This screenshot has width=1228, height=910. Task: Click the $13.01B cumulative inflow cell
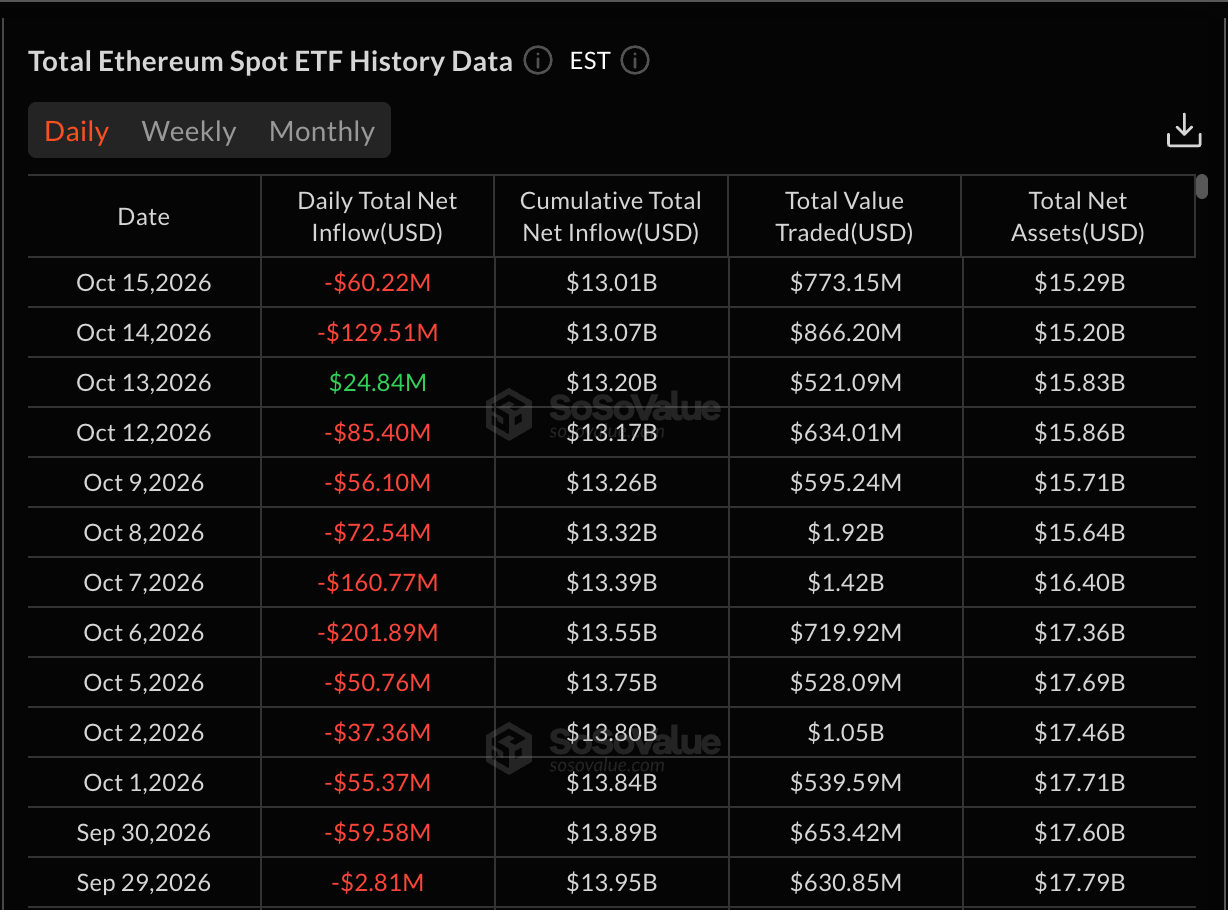click(x=612, y=283)
